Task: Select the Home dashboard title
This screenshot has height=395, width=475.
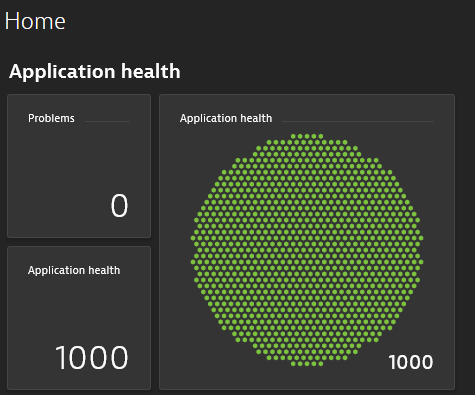Action: coord(35,21)
